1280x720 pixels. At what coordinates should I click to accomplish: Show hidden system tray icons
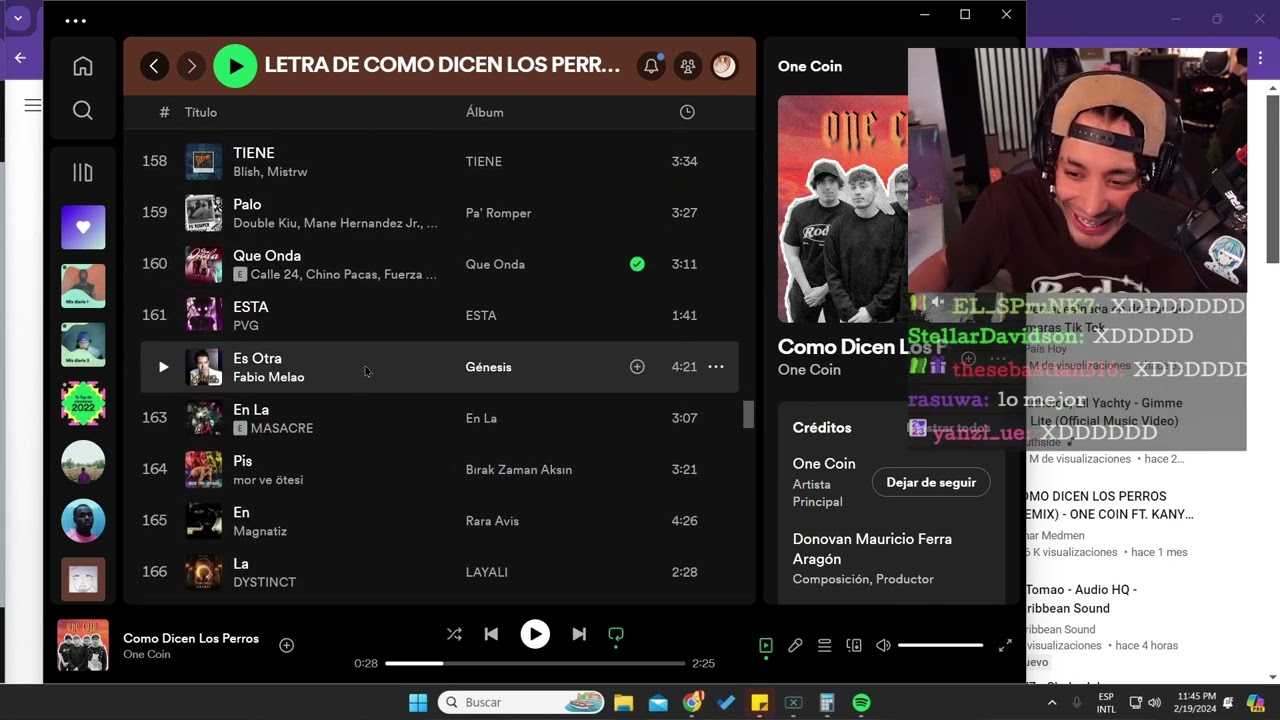tap(1052, 702)
